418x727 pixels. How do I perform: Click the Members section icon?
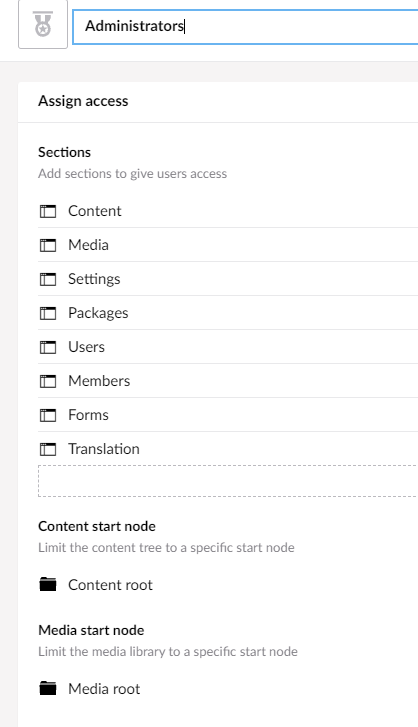click(48, 381)
